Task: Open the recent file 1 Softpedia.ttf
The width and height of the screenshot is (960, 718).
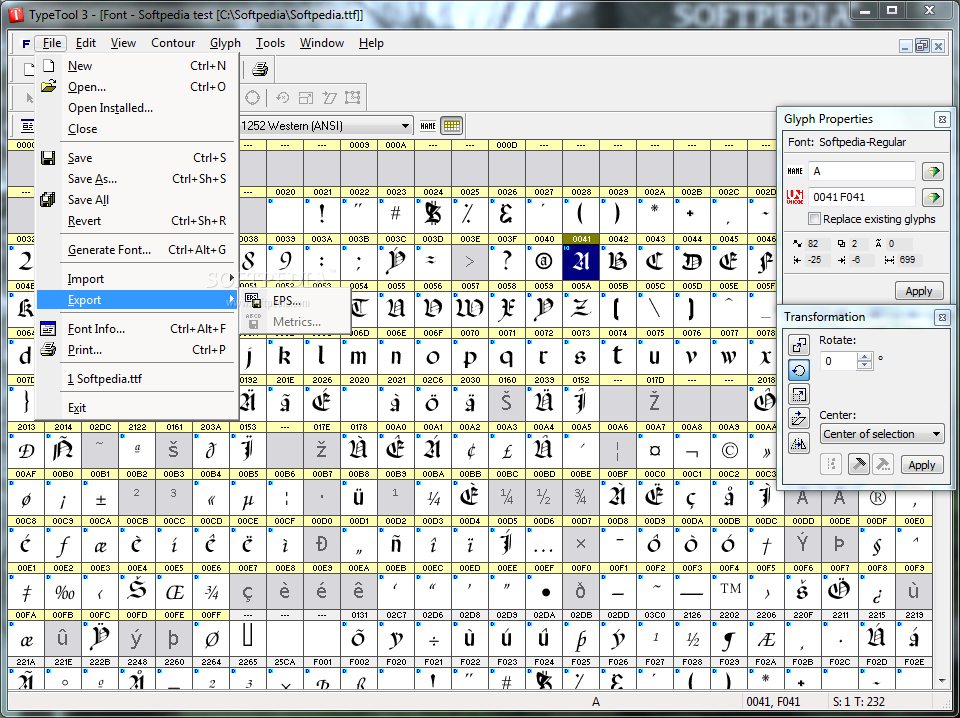Action: pos(137,379)
